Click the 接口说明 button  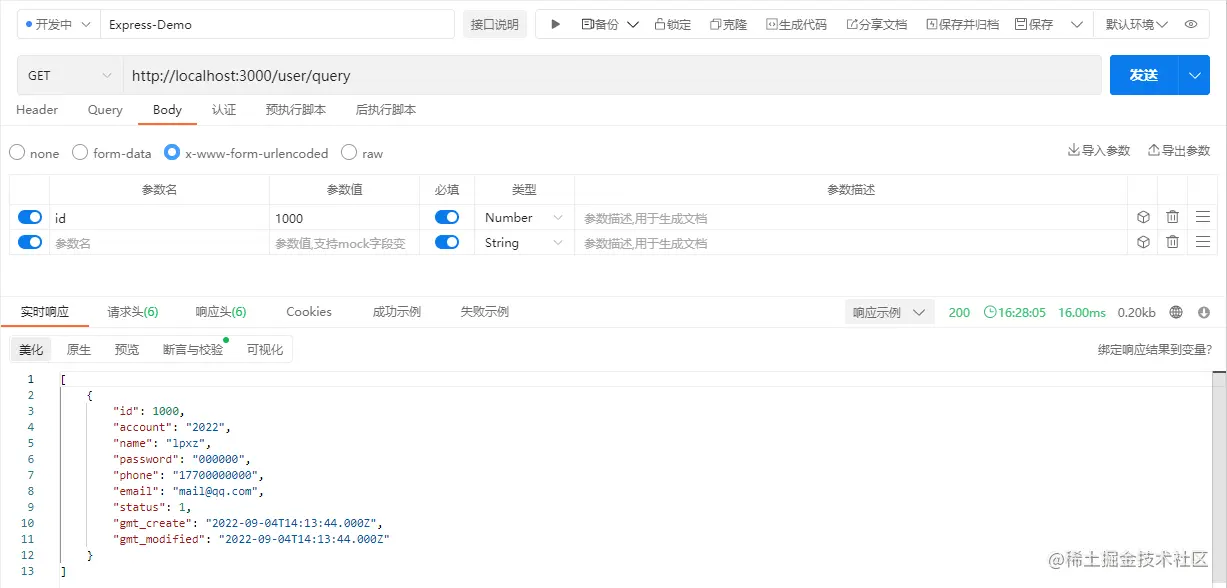point(495,24)
